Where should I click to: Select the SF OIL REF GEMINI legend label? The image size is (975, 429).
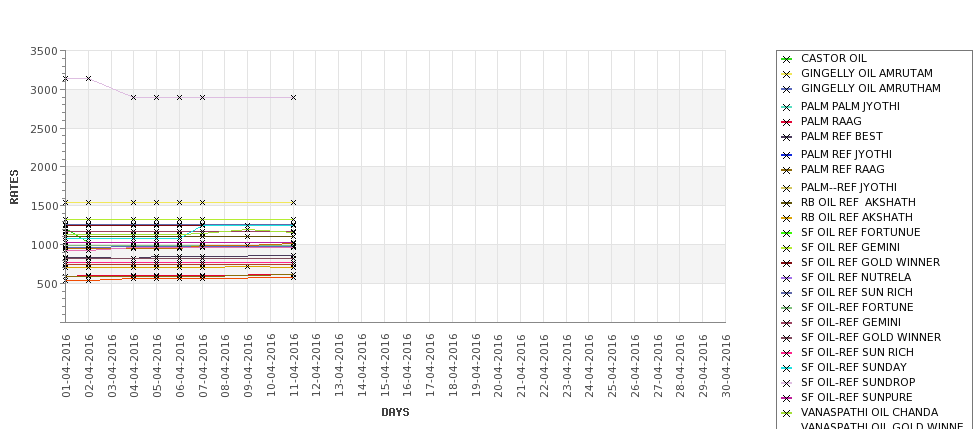pos(850,247)
